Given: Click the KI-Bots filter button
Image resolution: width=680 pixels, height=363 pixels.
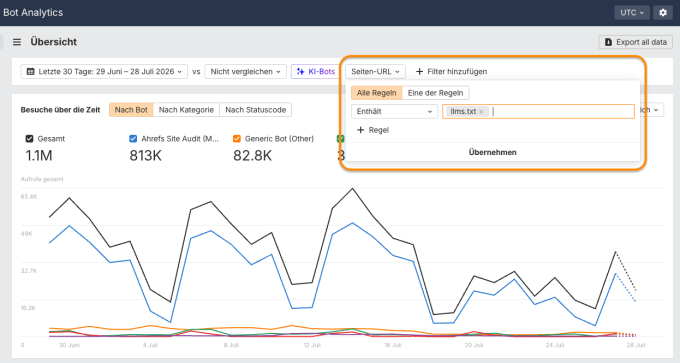Looking at the screenshot, I should click(x=315, y=72).
